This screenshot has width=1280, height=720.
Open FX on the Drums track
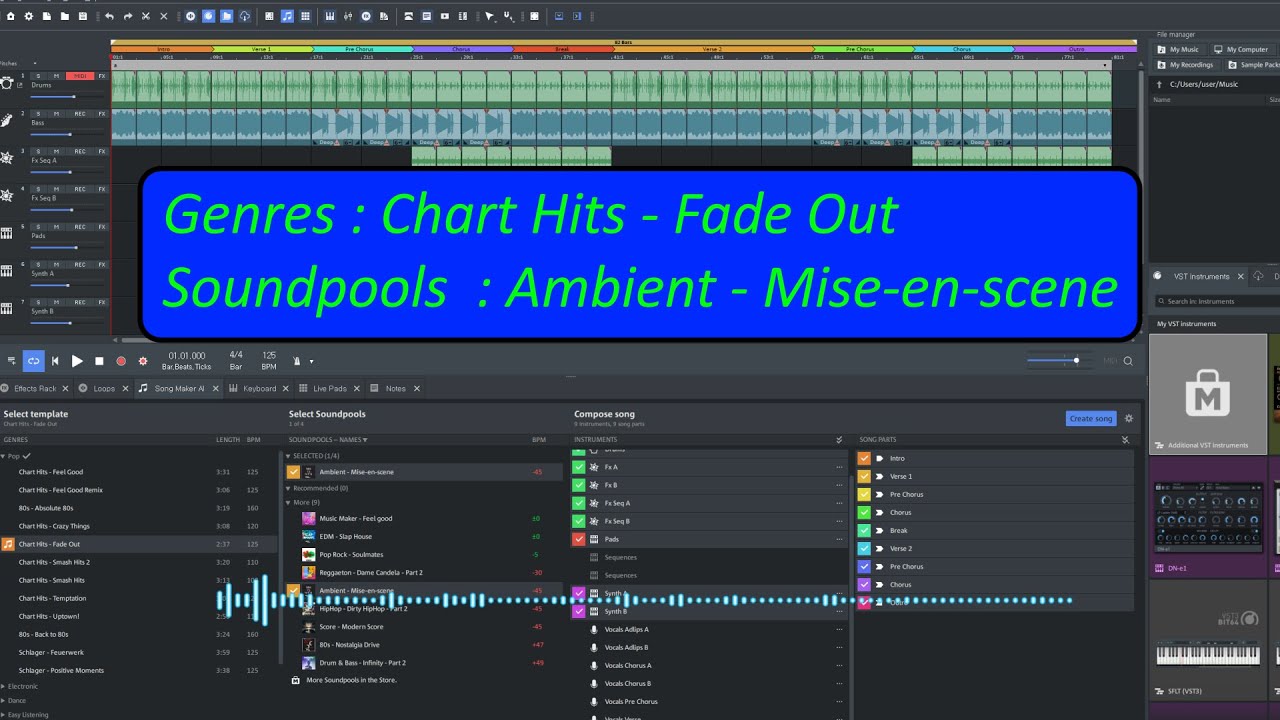click(x=101, y=76)
